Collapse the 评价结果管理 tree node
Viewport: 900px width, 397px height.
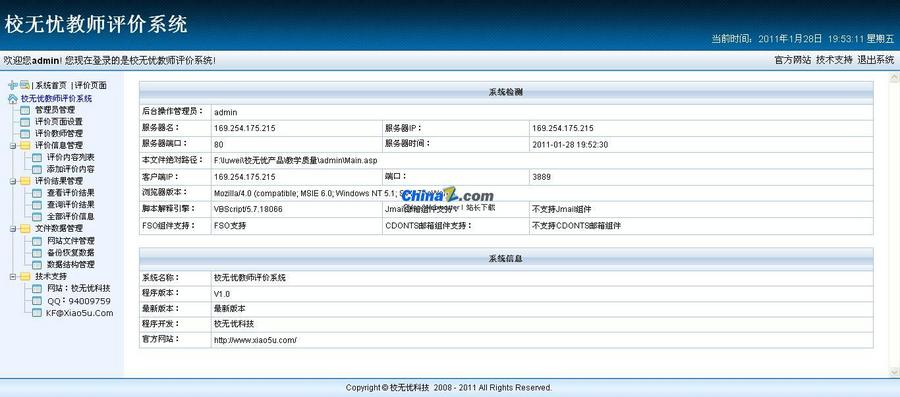click(x=13, y=181)
